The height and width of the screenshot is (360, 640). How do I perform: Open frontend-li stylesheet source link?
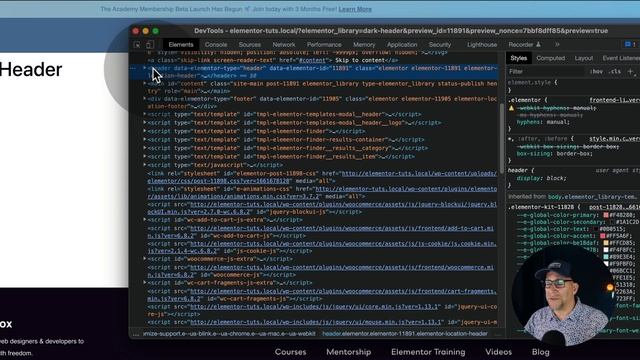click(x=614, y=100)
